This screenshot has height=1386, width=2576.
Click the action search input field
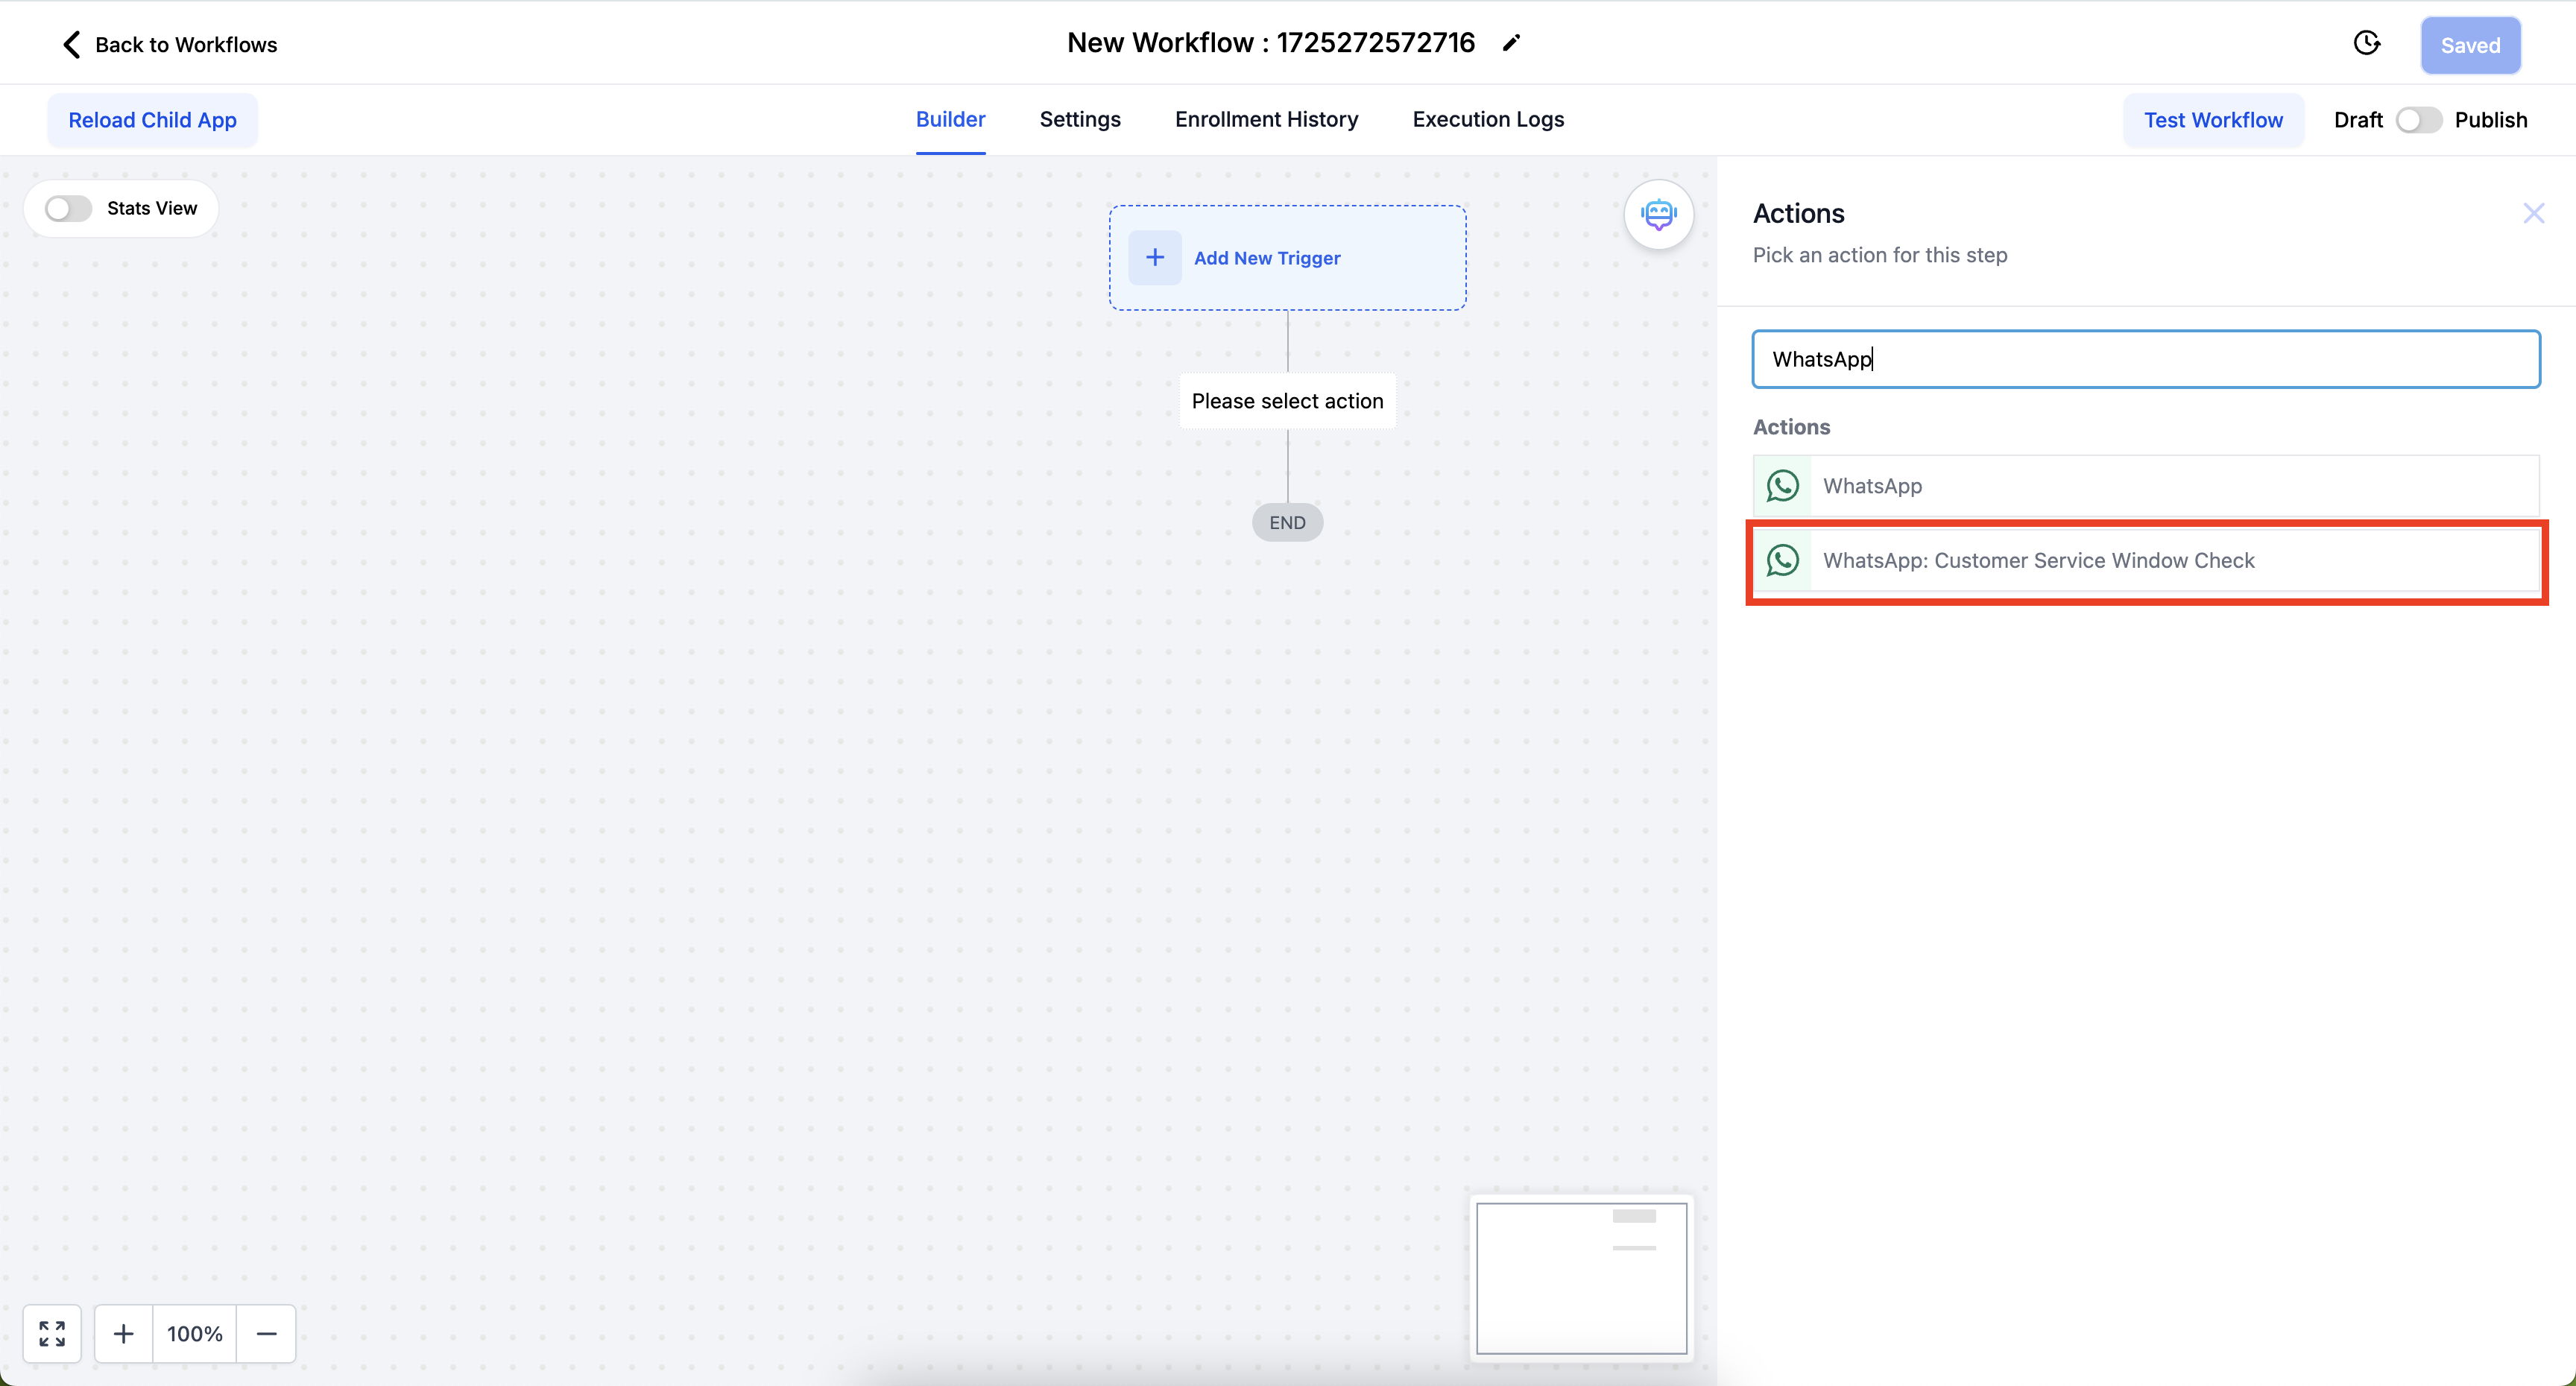pyautogui.click(x=2146, y=359)
